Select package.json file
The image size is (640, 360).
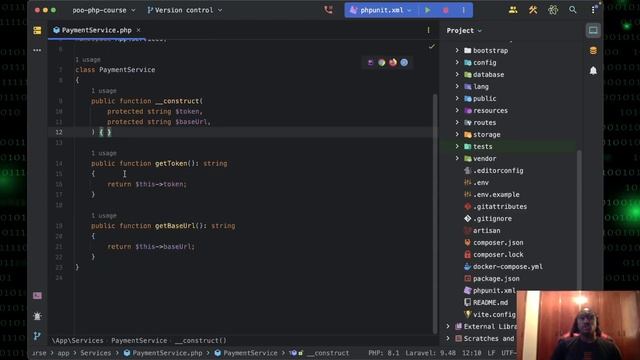point(496,278)
